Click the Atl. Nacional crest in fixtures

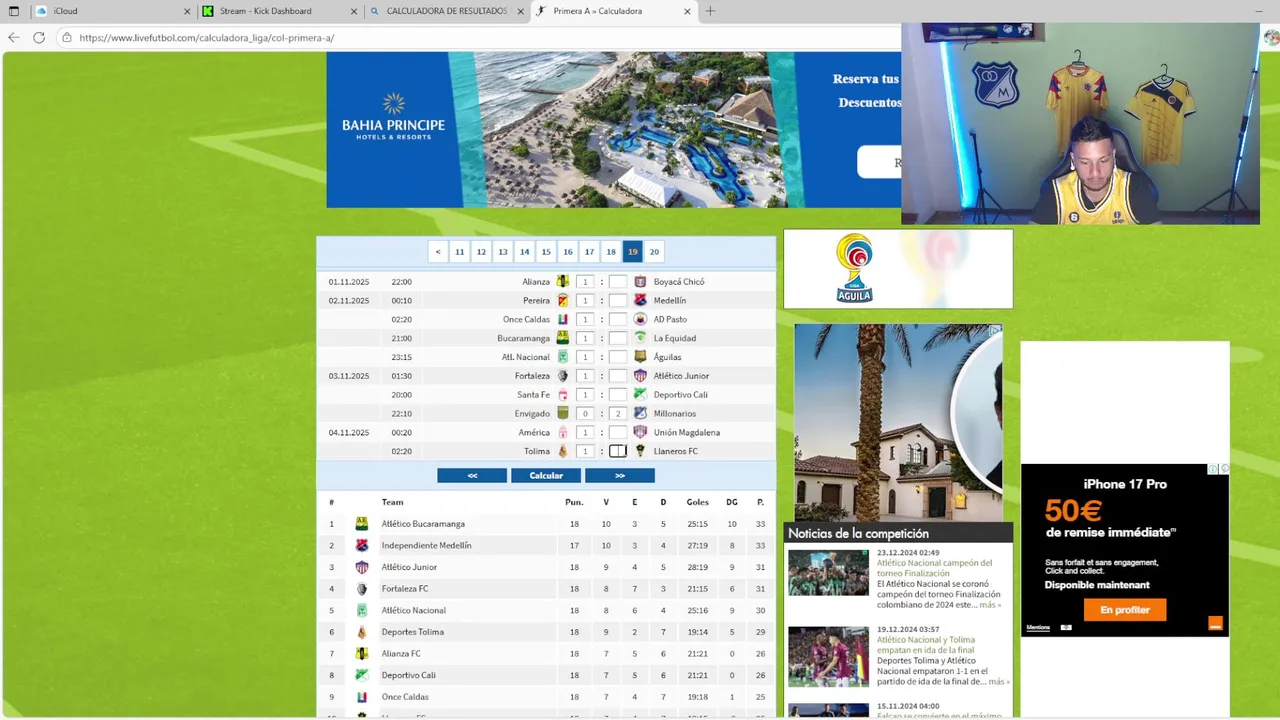[562, 357]
